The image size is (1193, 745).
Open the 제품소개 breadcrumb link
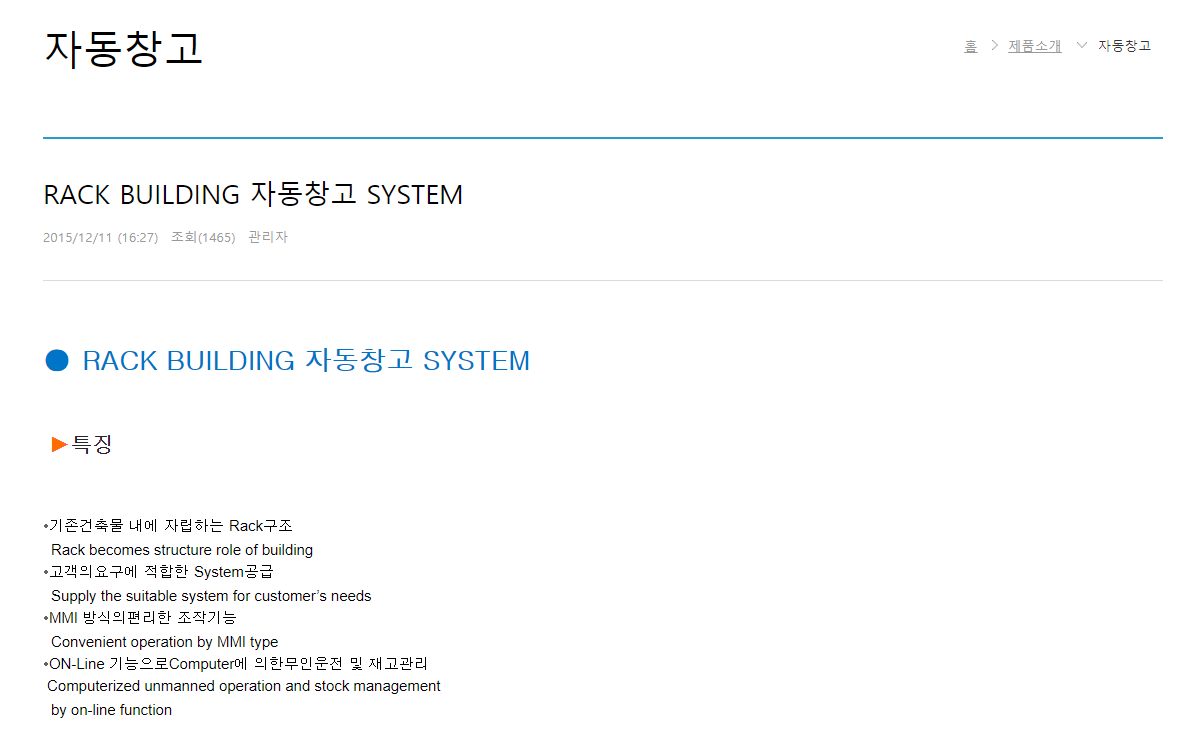[1034, 46]
